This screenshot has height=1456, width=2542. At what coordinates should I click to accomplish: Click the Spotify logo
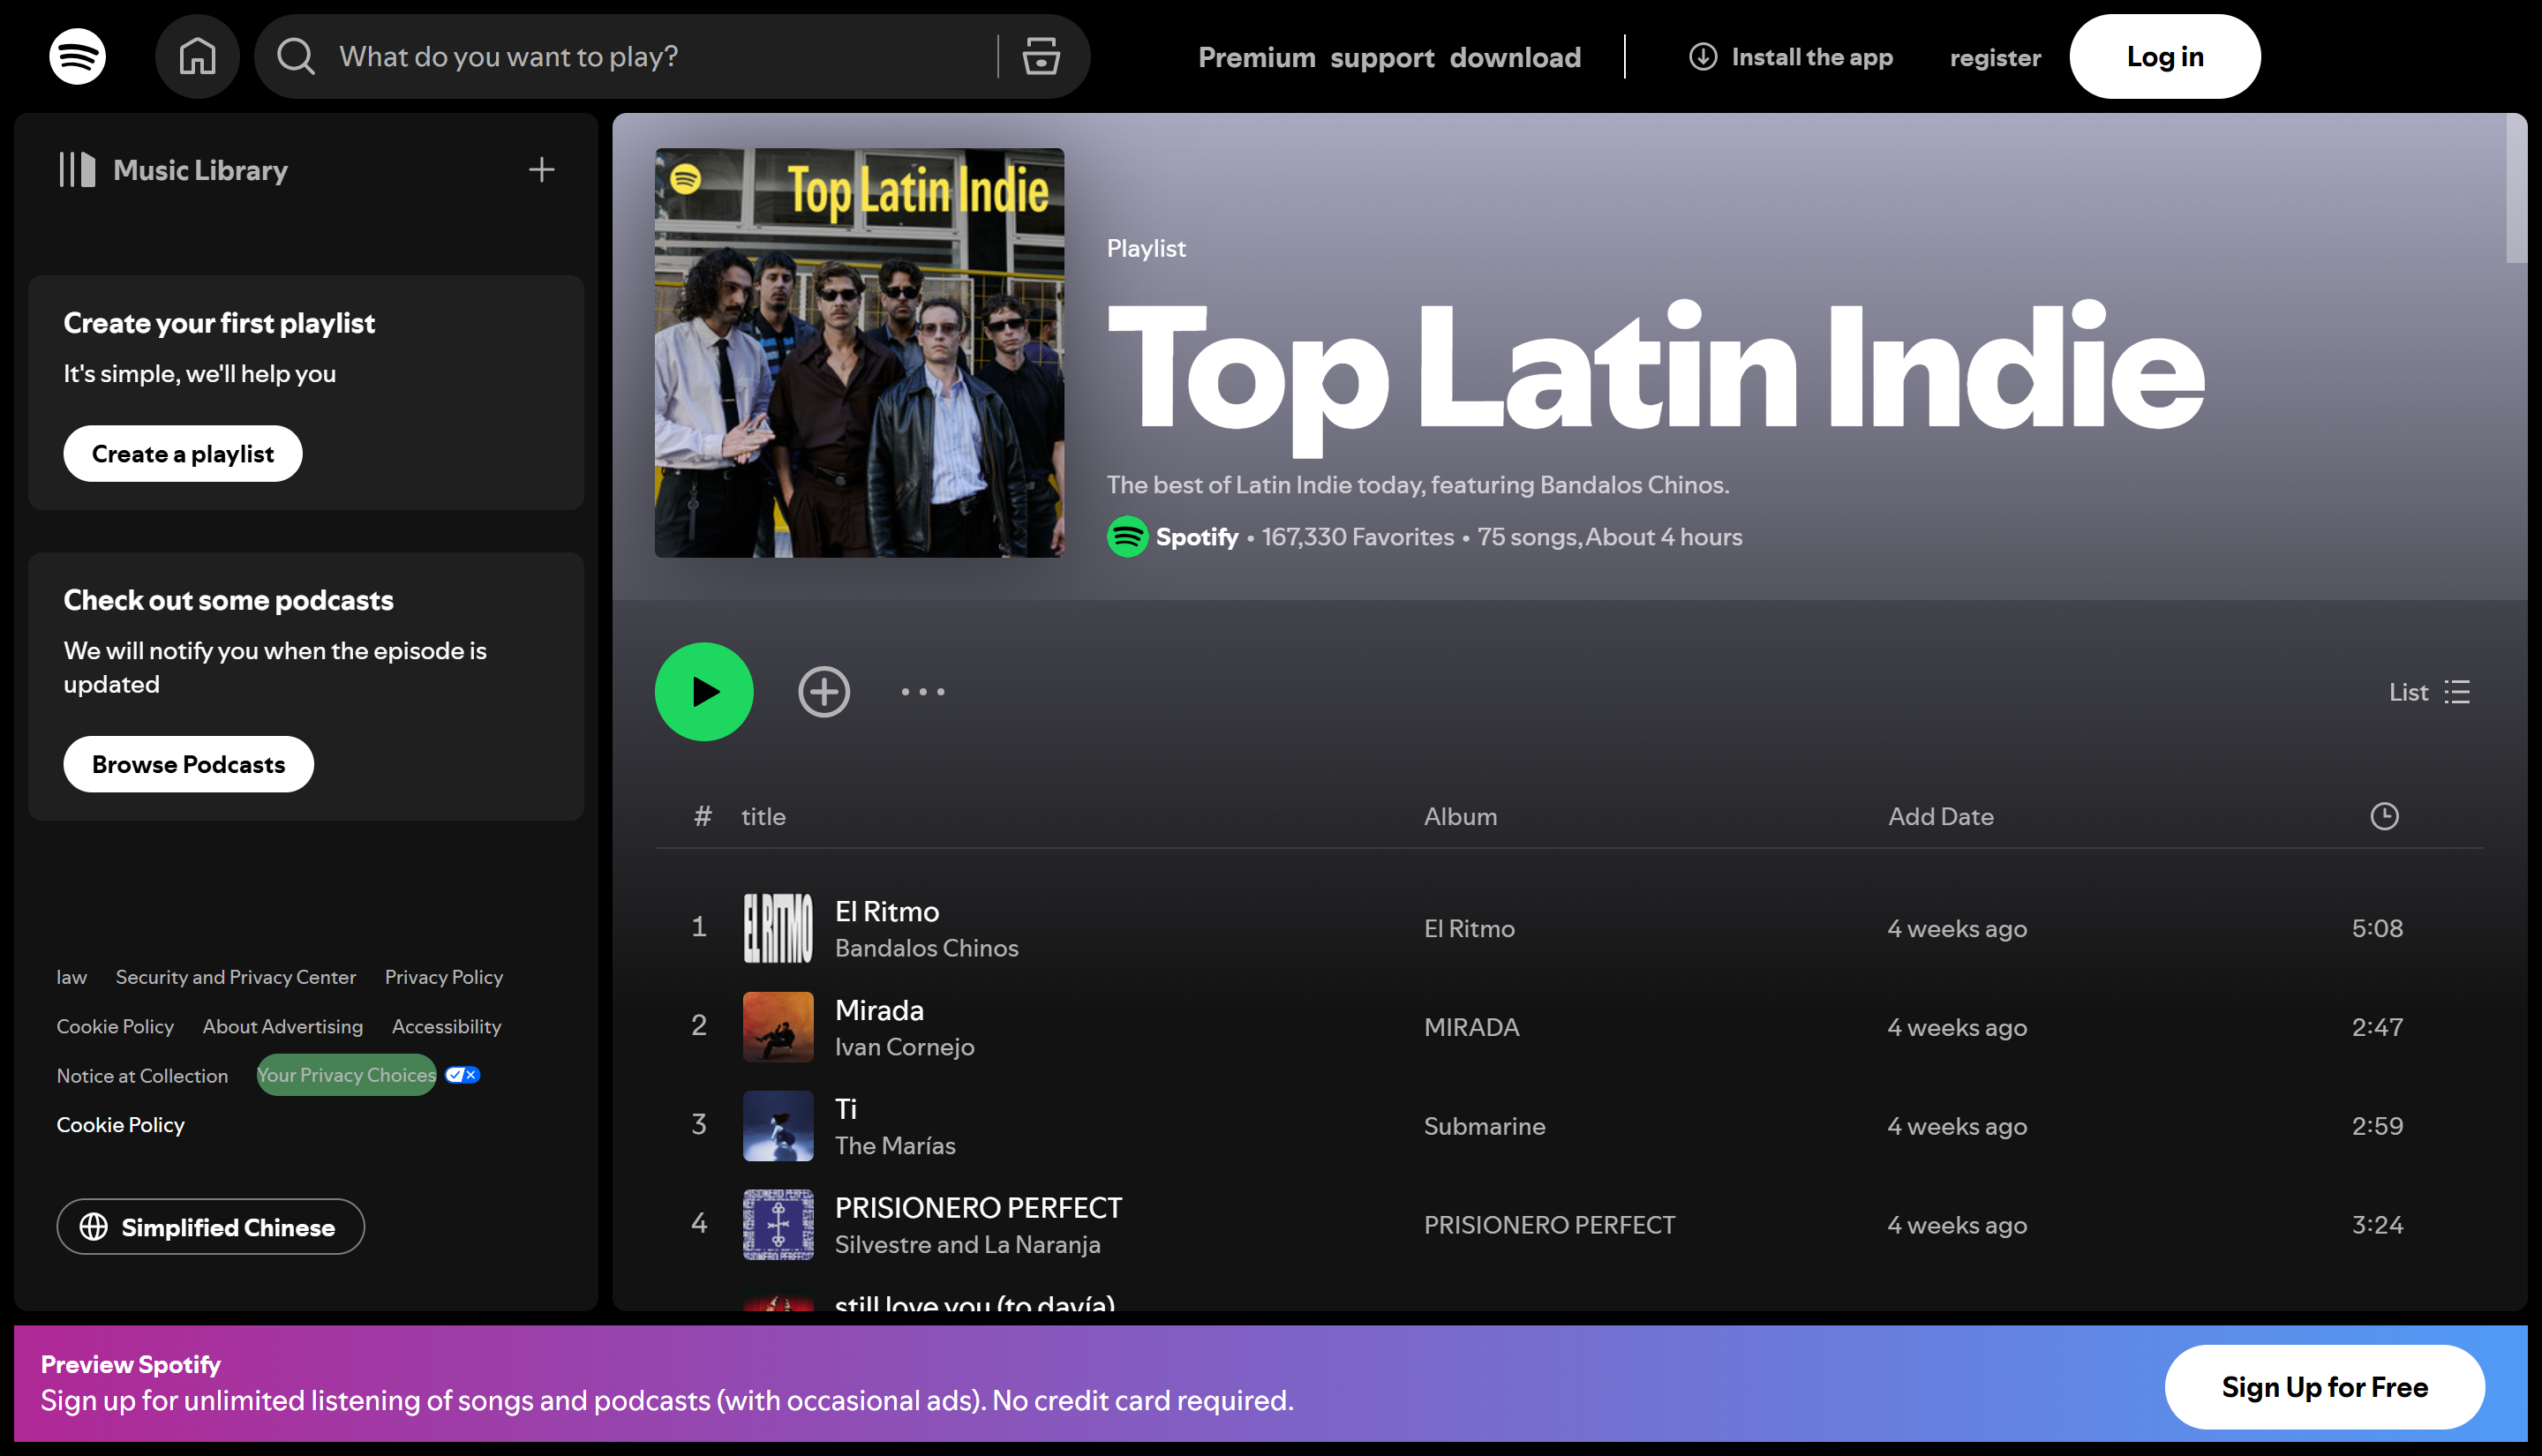[76, 56]
